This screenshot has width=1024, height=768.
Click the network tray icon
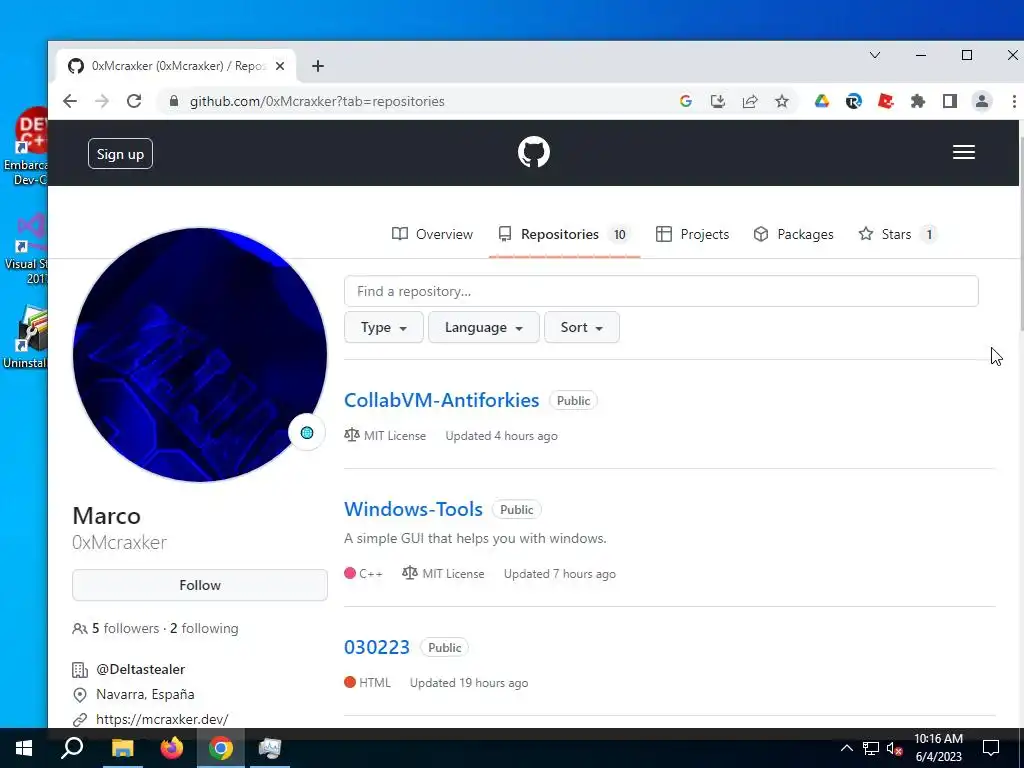pyautogui.click(x=871, y=748)
